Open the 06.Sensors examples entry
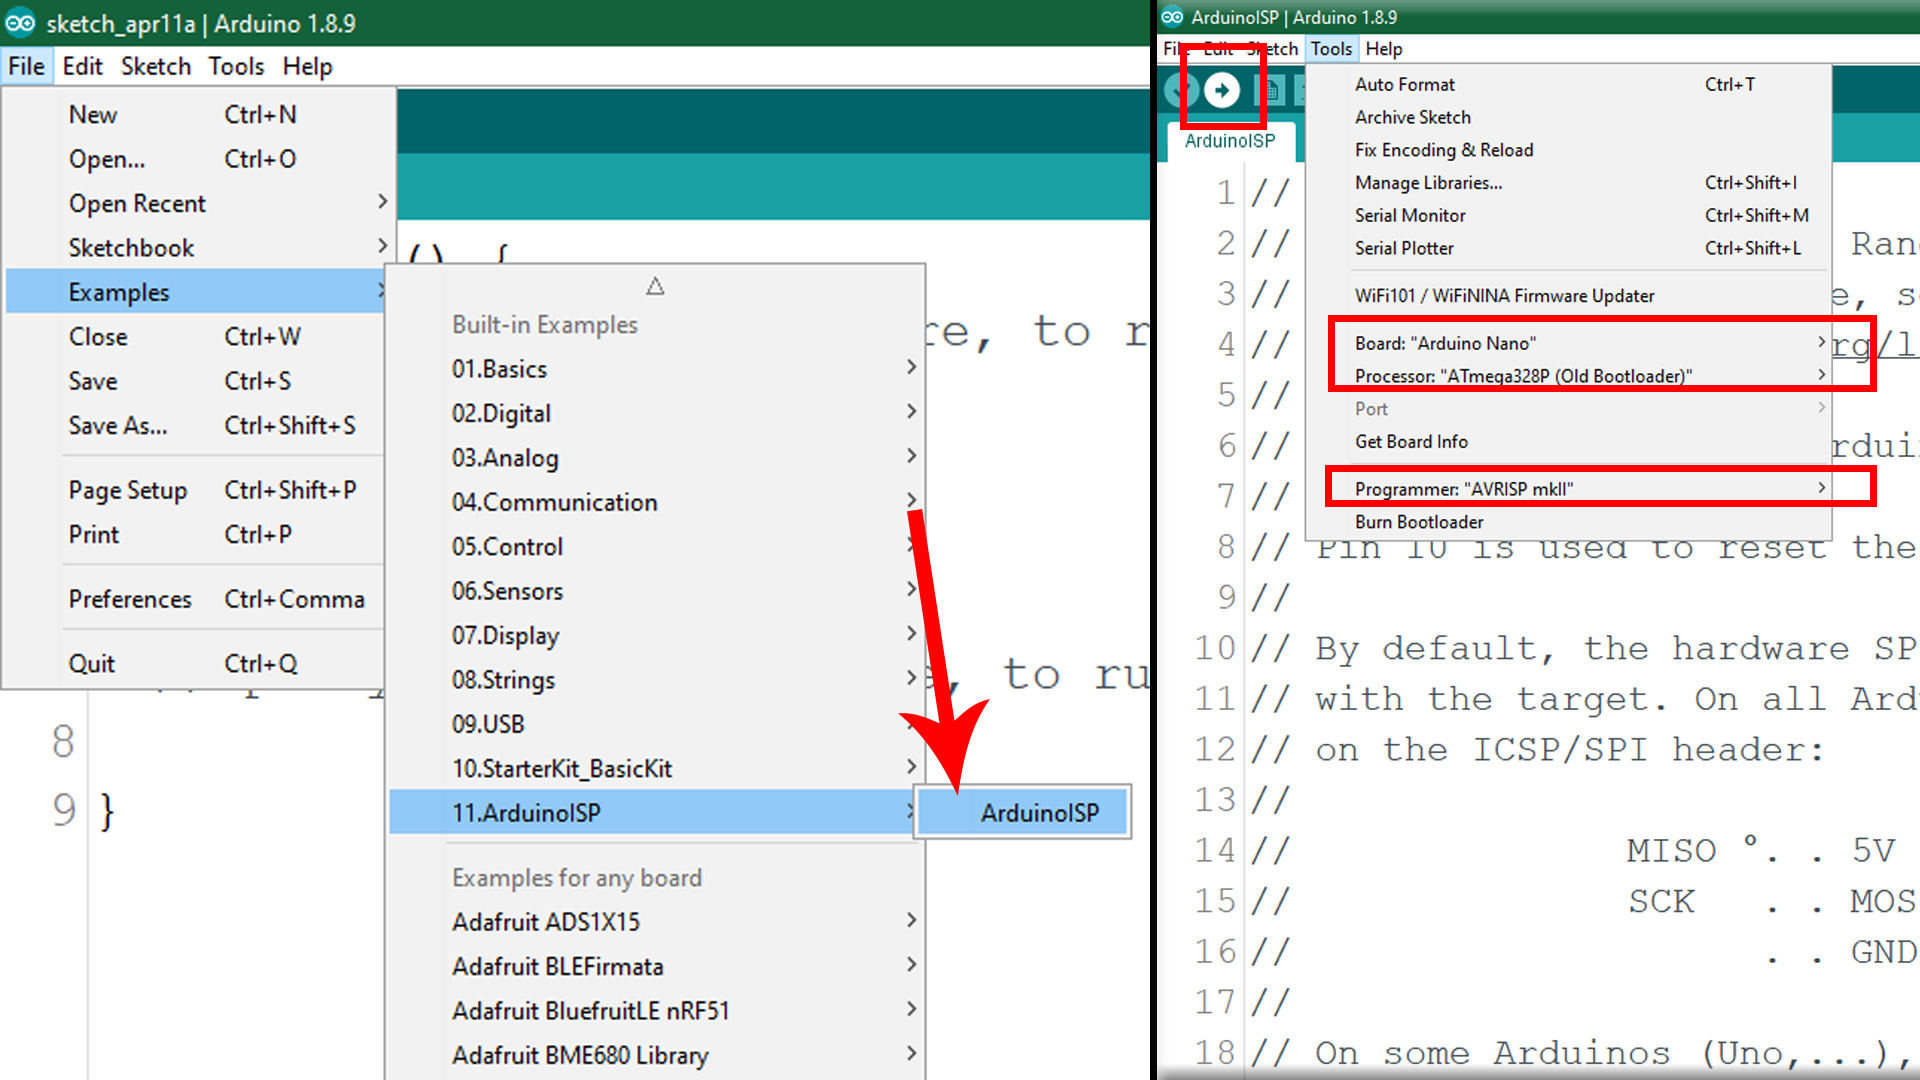The image size is (1920, 1080). (x=656, y=591)
